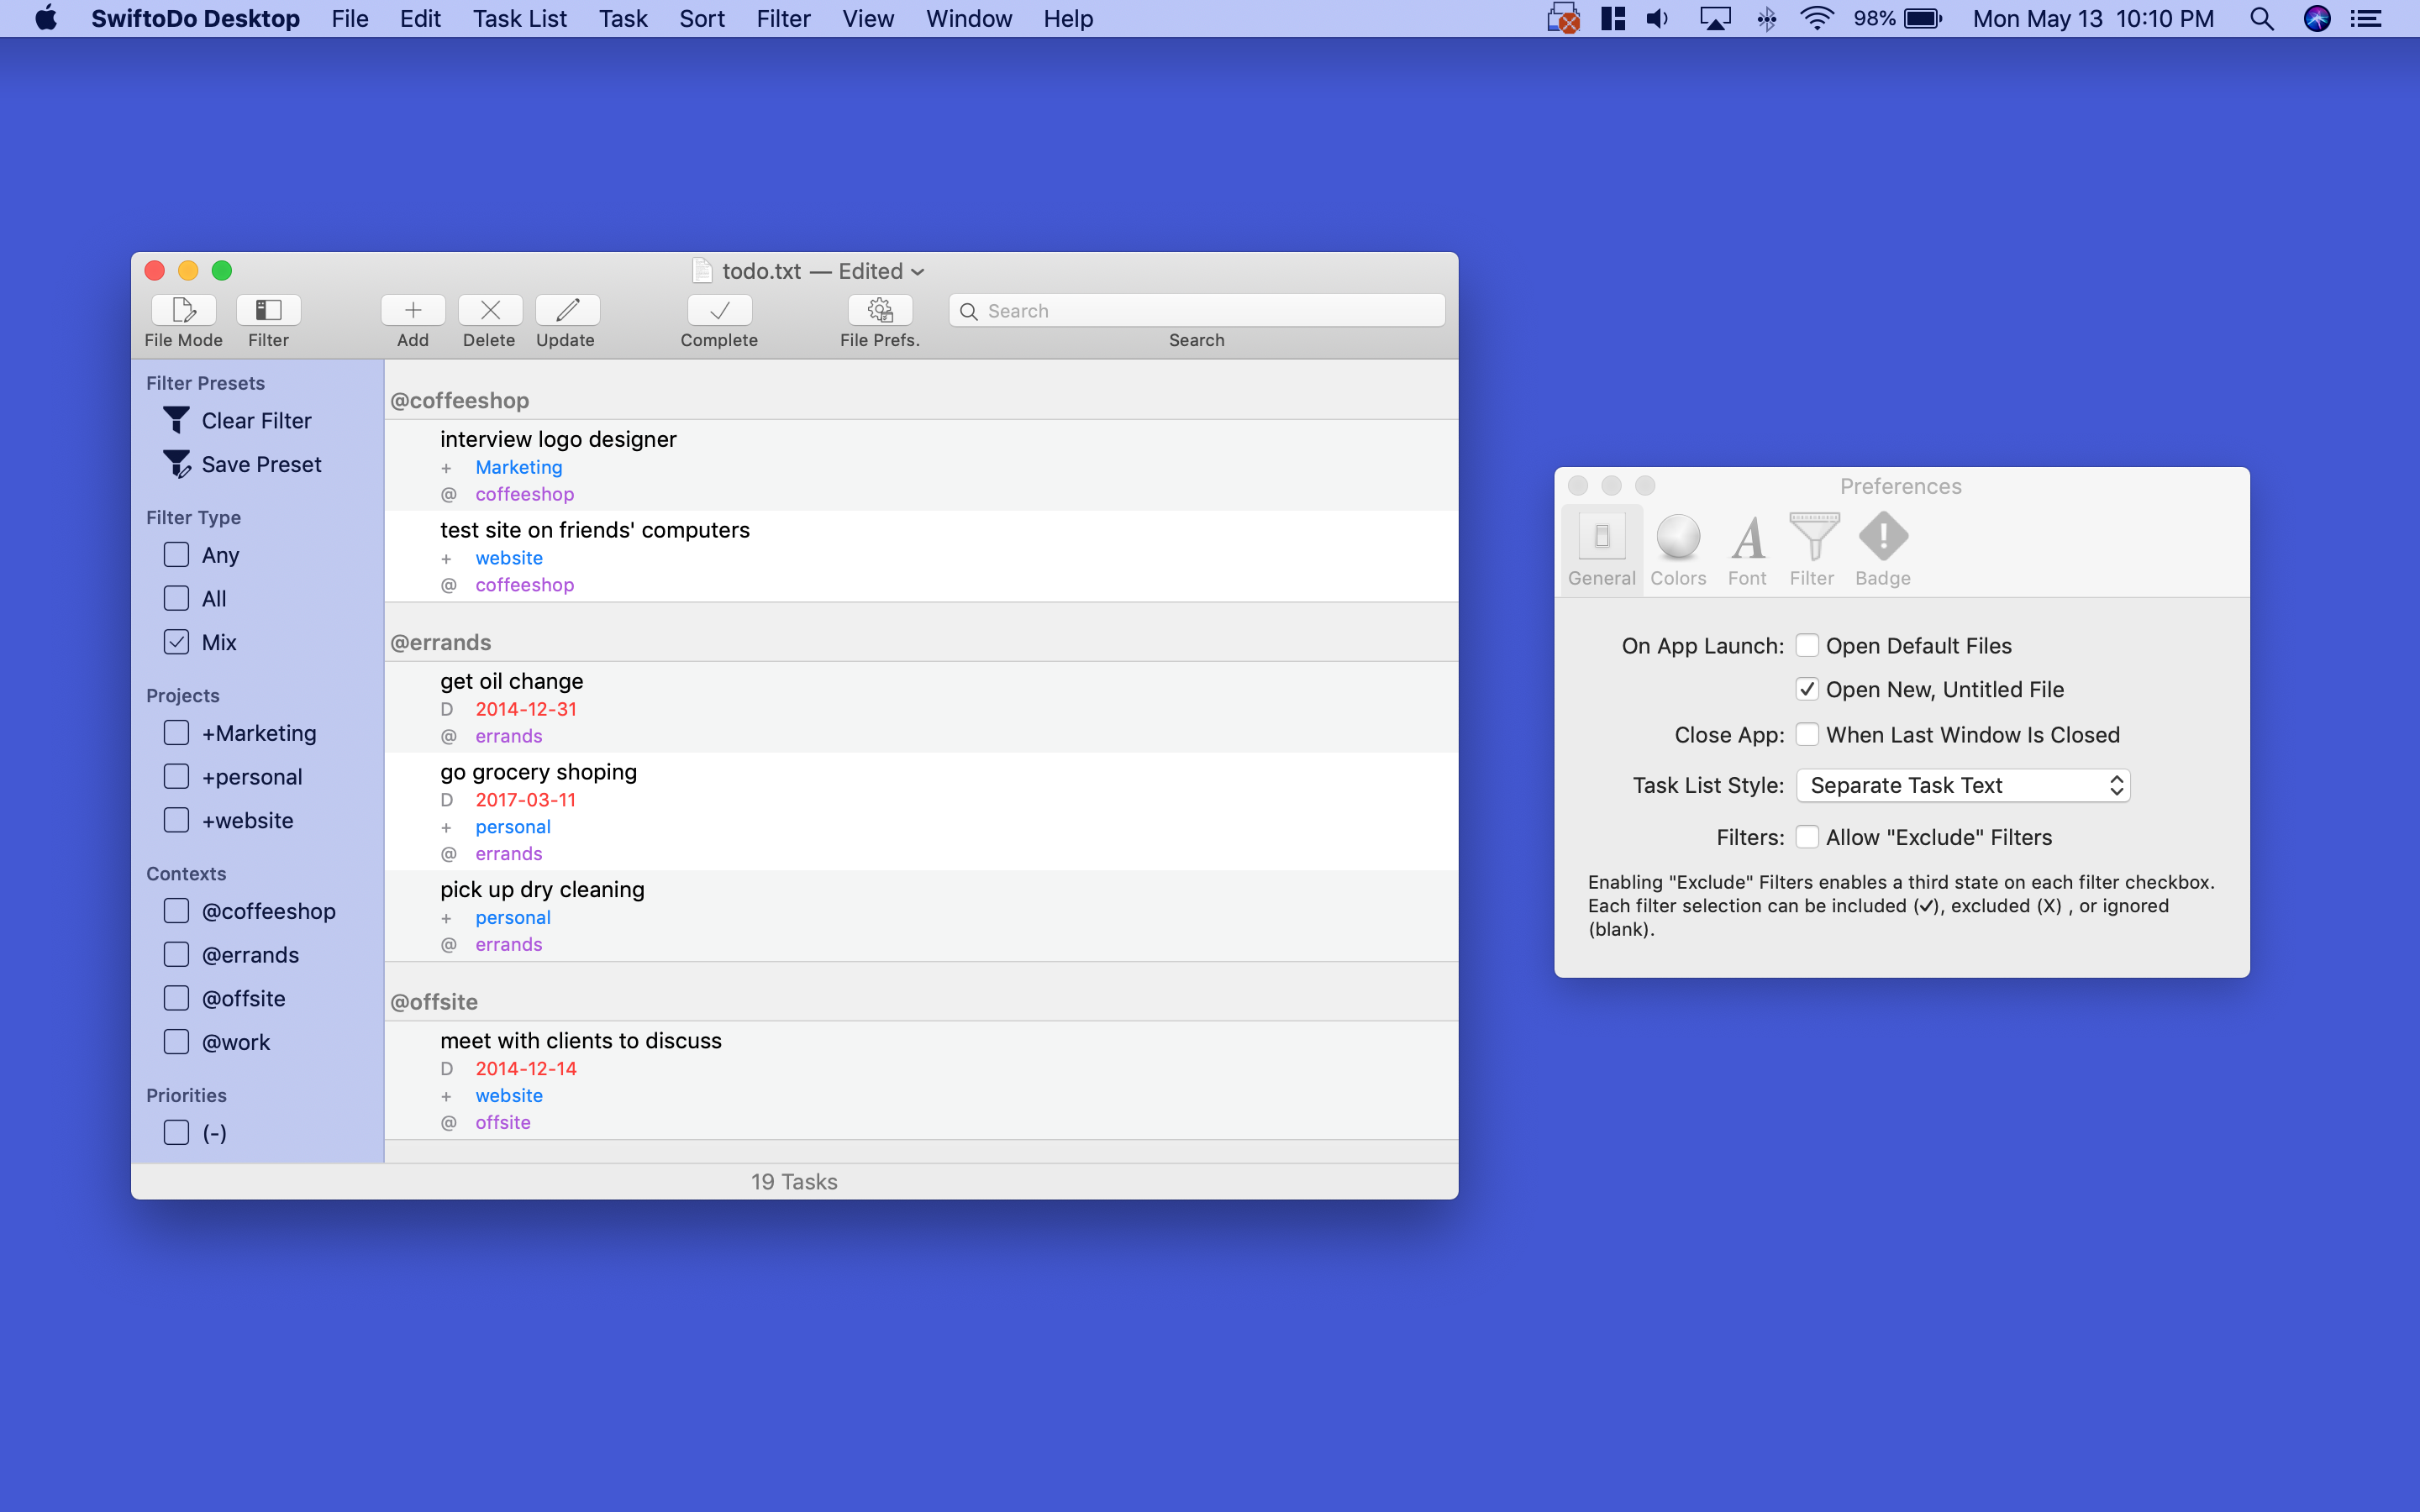The image size is (2420, 1512).
Task: Check the @coffeeshop context filter
Action: (x=176, y=910)
